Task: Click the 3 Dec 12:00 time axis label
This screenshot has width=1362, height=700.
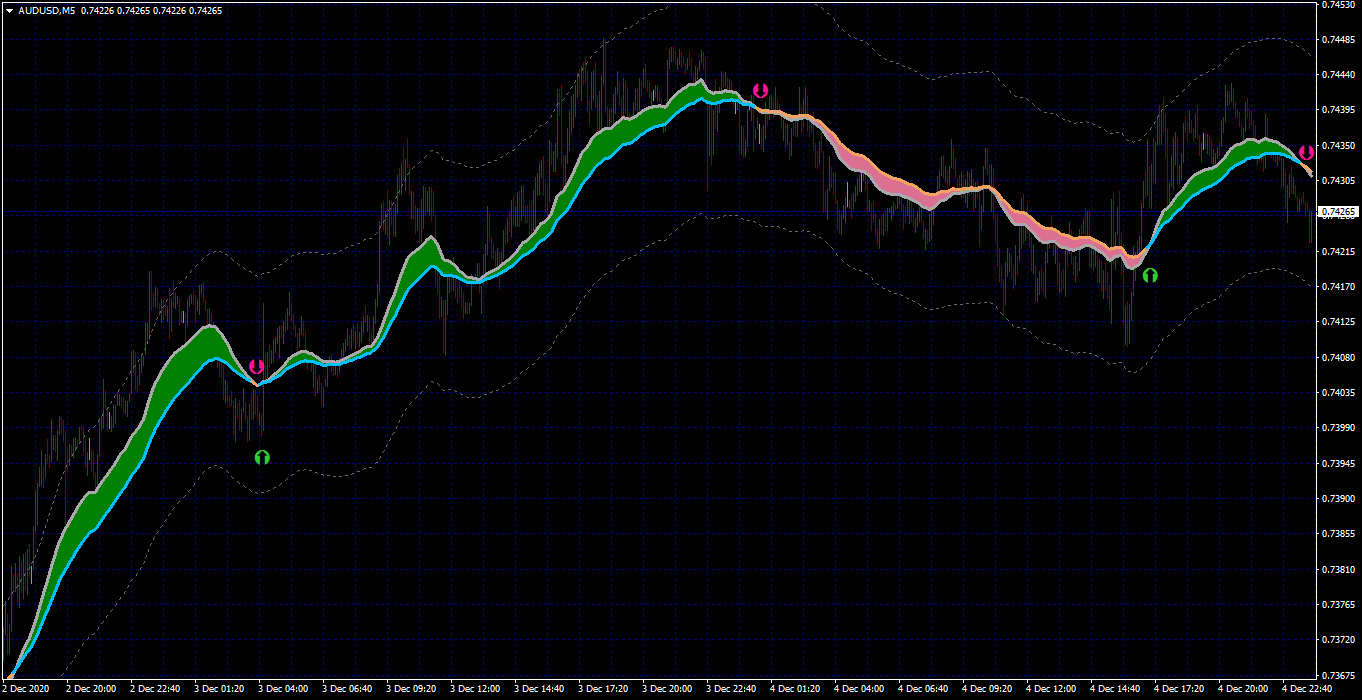Action: coord(476,689)
